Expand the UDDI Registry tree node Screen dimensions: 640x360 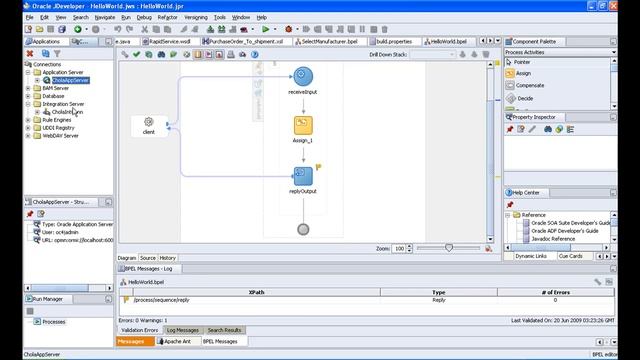[x=28, y=128]
